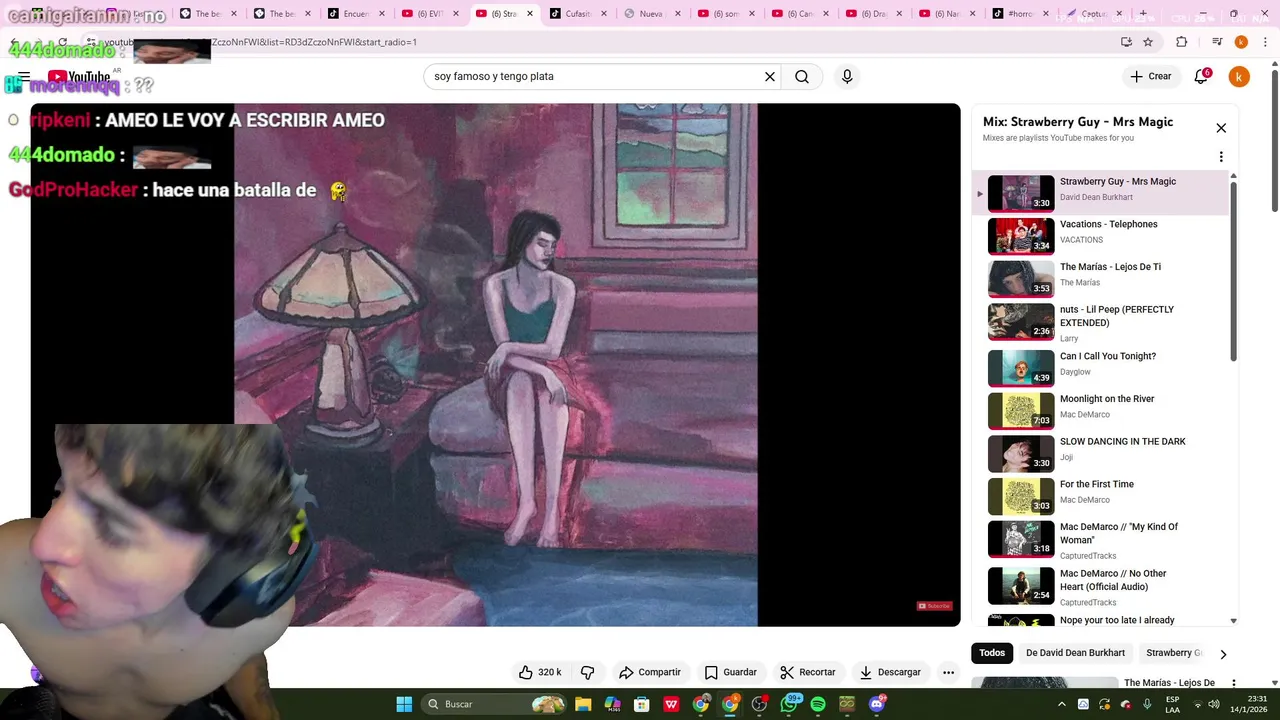Viewport: 1280px width, 720px height.
Task: Click the taskbar Buscar search box
Action: (494, 704)
